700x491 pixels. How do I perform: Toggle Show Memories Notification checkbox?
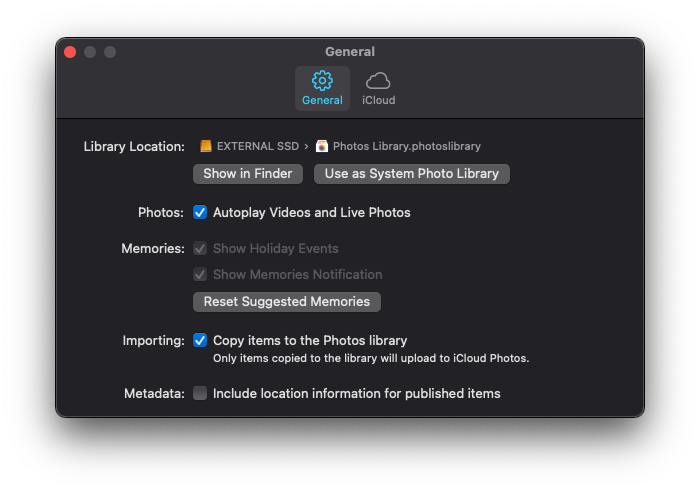[x=200, y=274]
